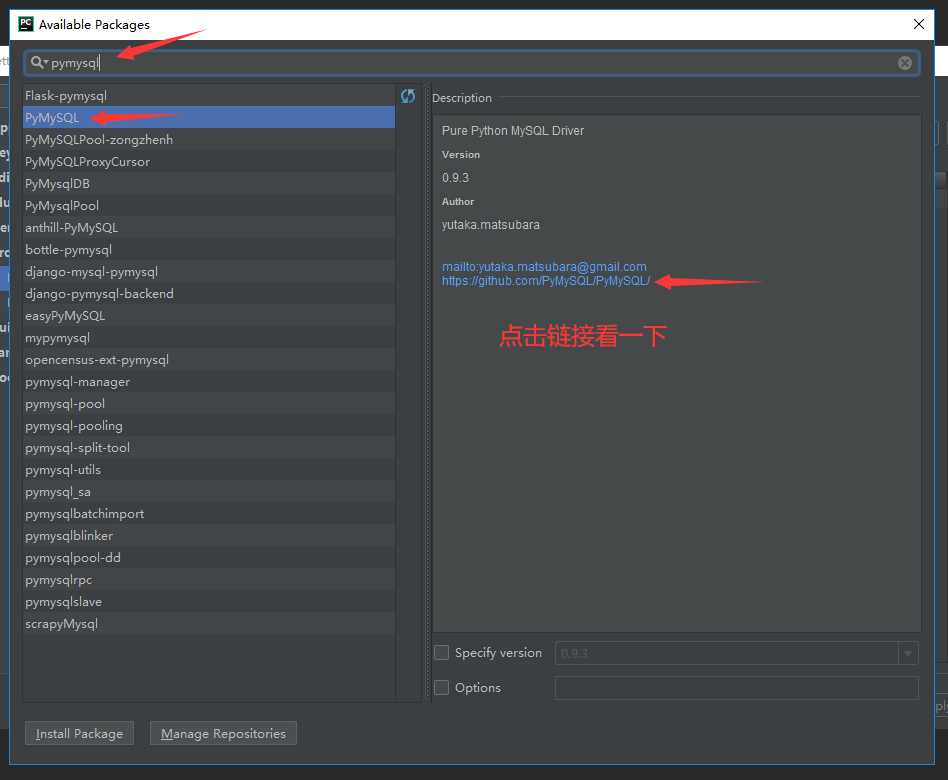Click the pymysql search input field

point(472,63)
